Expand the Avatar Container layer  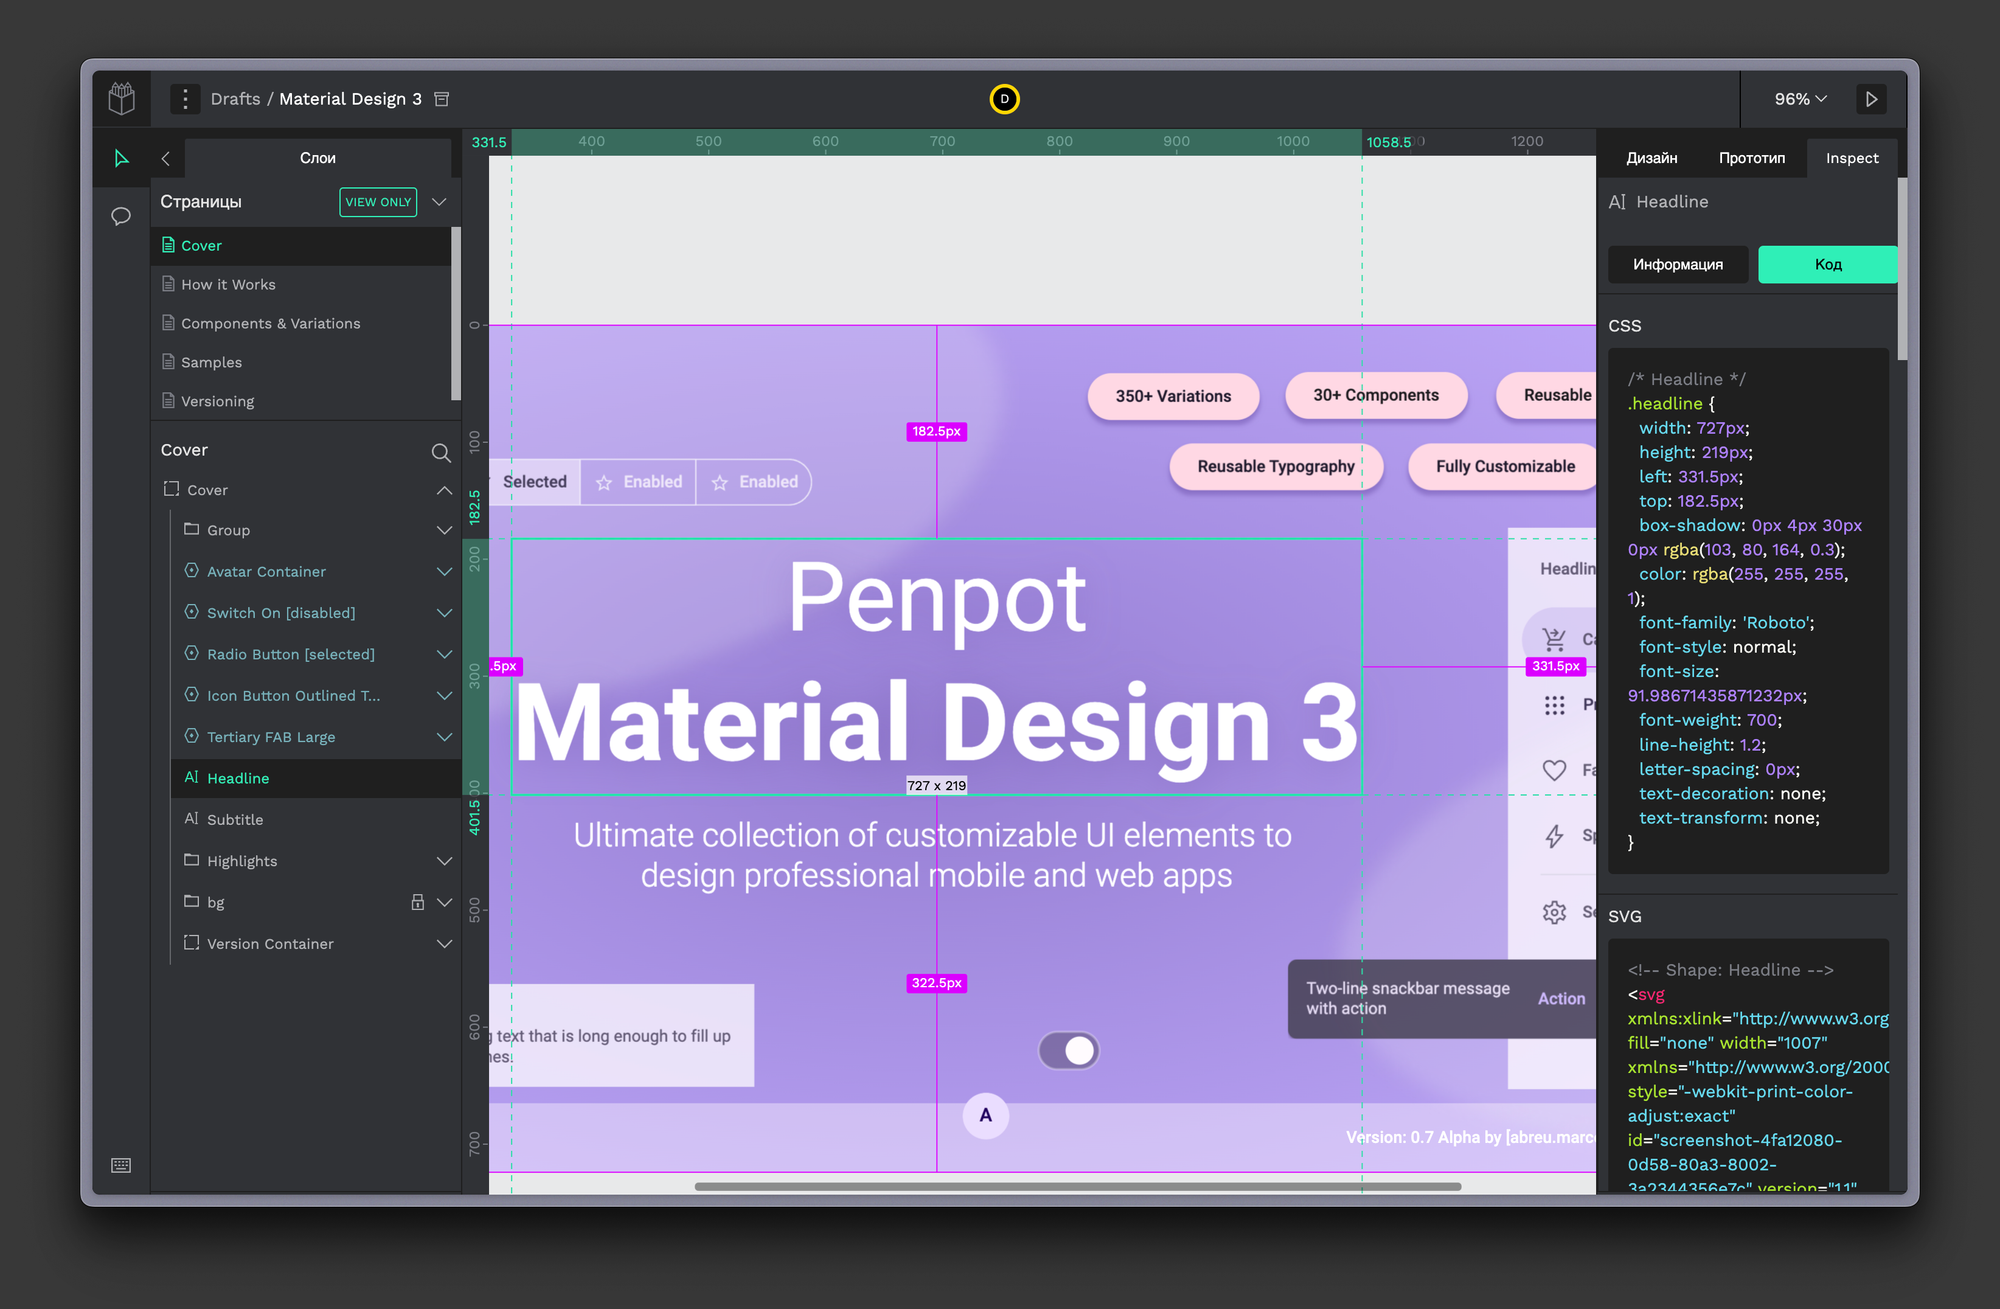coord(444,571)
